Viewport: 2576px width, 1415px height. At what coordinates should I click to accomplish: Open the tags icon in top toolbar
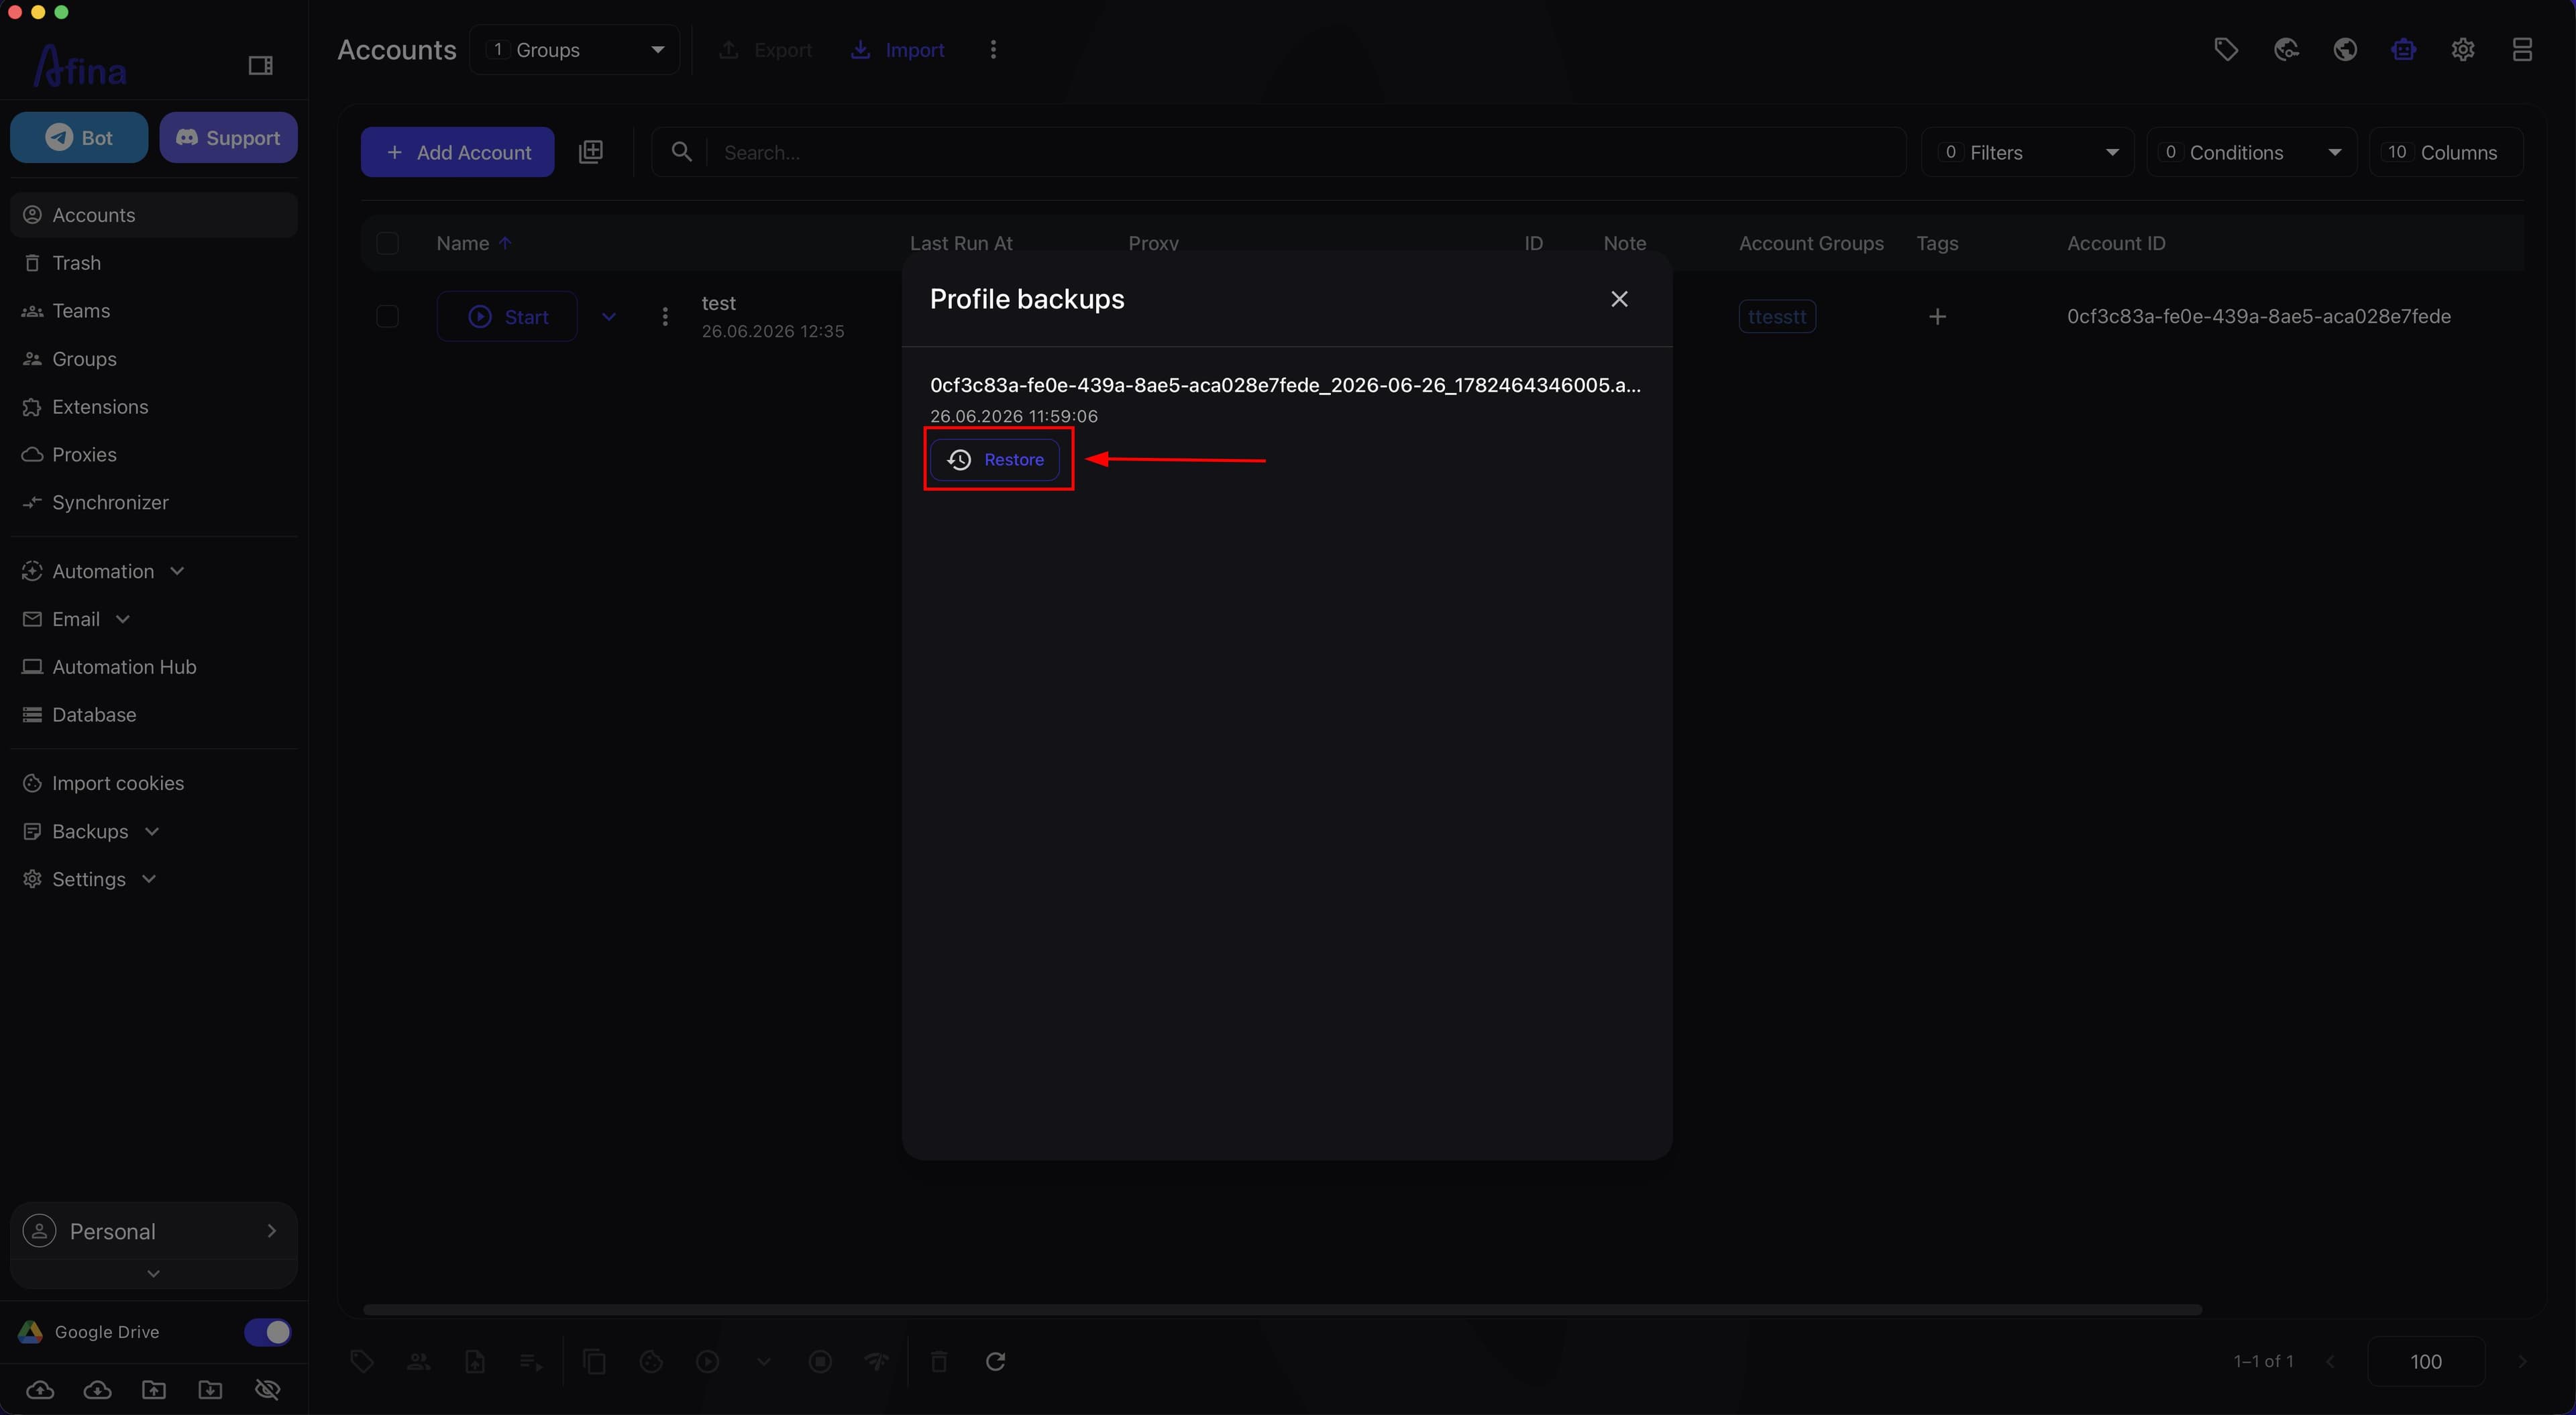pos(2226,50)
